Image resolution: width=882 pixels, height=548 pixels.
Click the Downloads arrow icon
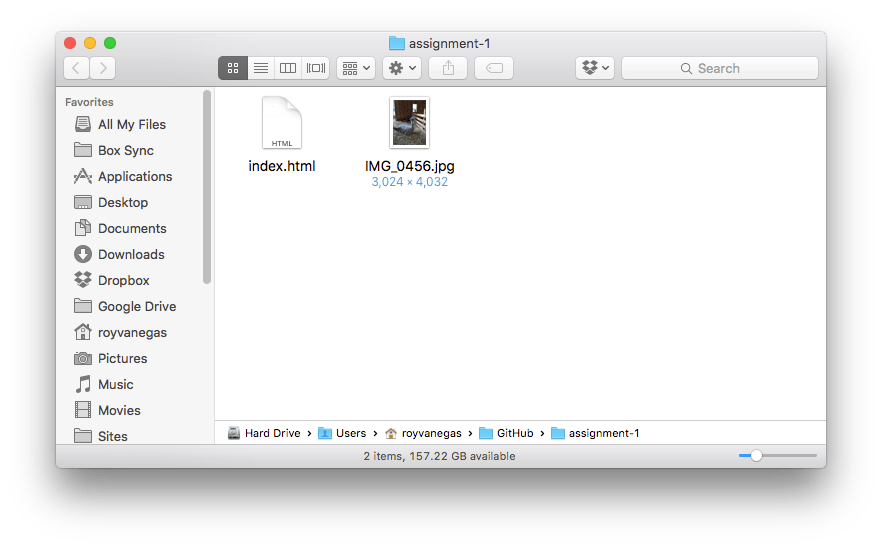83,254
